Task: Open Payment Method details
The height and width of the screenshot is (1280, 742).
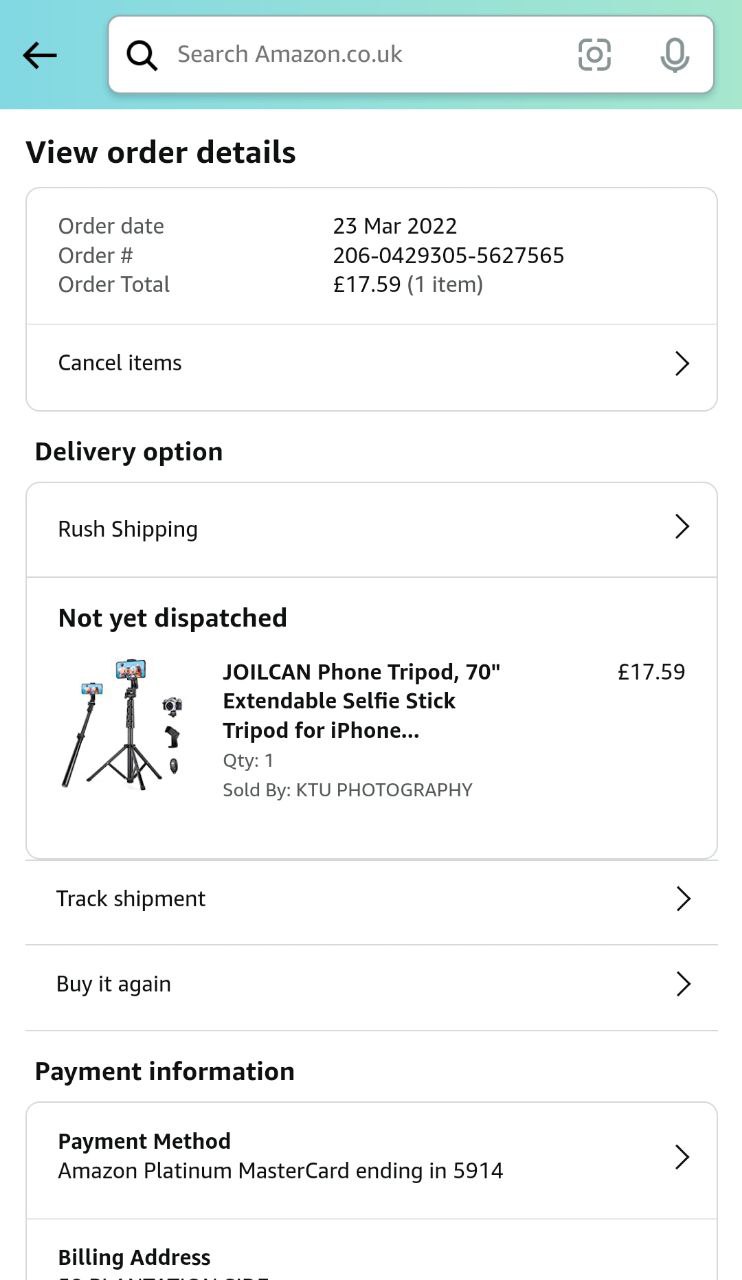Action: [280, 1156]
